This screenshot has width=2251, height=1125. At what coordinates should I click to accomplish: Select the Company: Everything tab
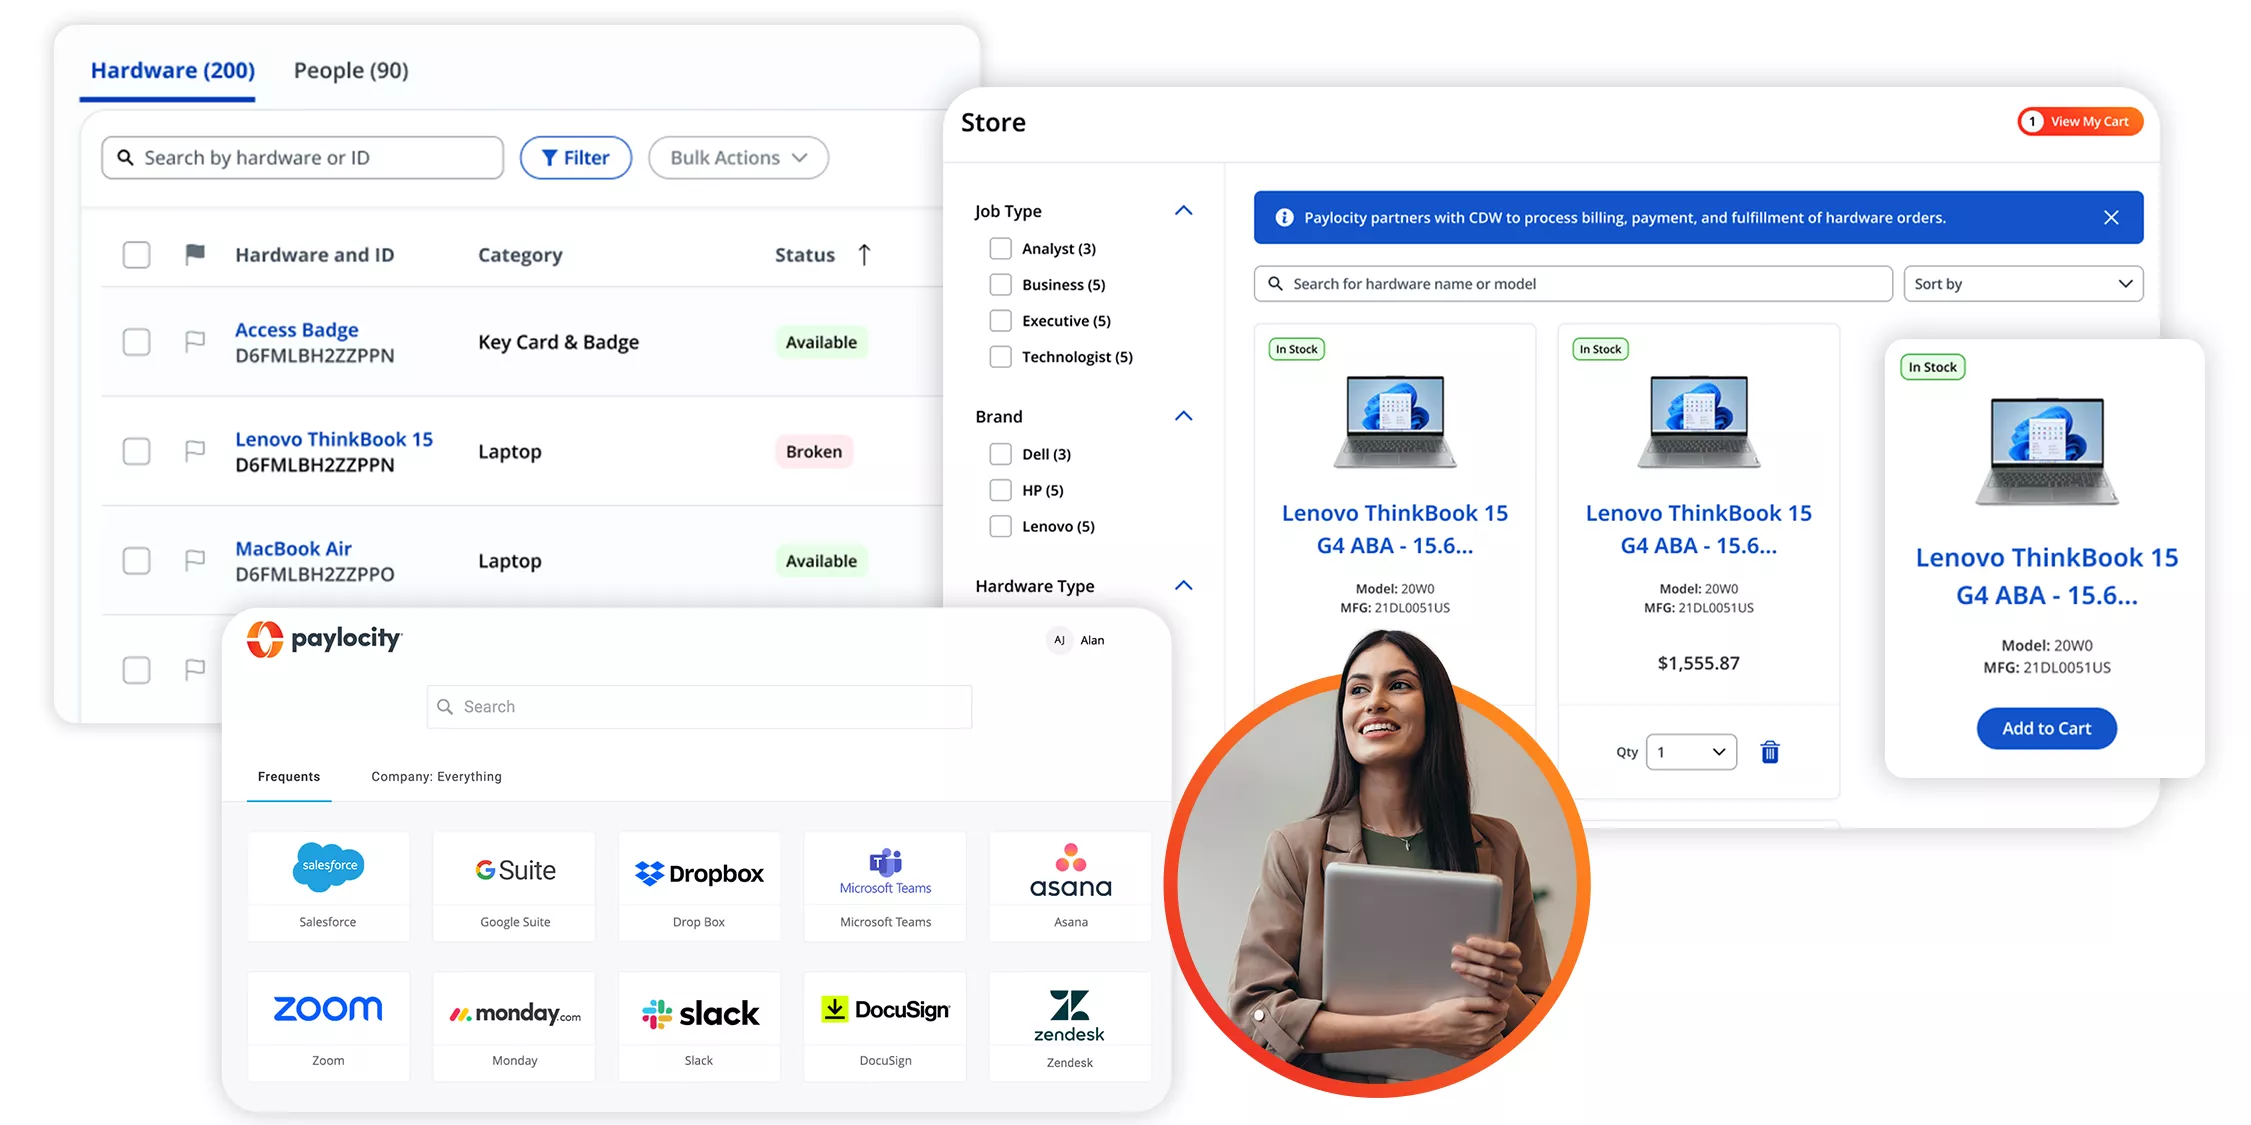436,777
